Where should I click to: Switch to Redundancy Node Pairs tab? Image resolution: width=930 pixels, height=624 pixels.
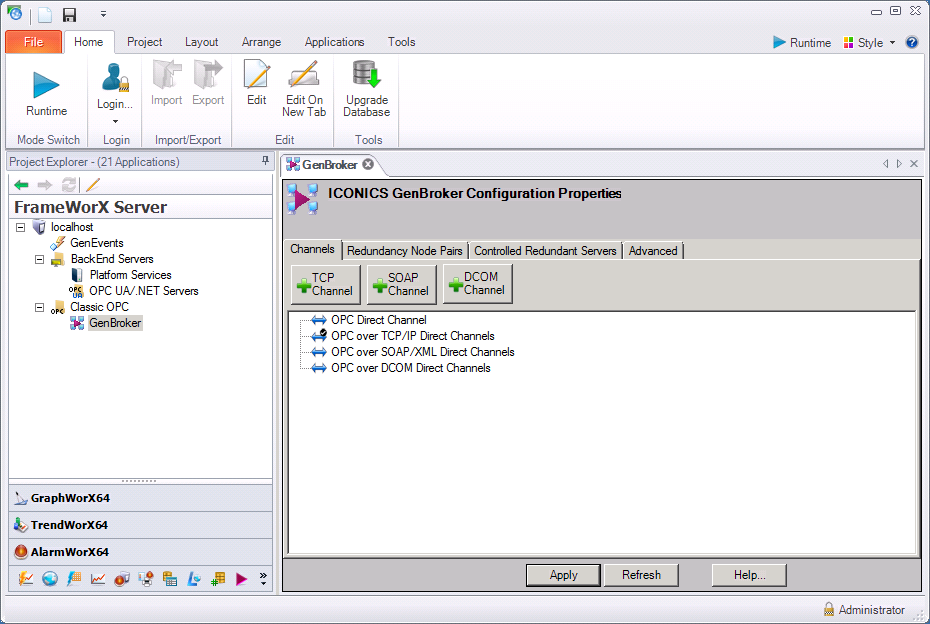(x=405, y=251)
